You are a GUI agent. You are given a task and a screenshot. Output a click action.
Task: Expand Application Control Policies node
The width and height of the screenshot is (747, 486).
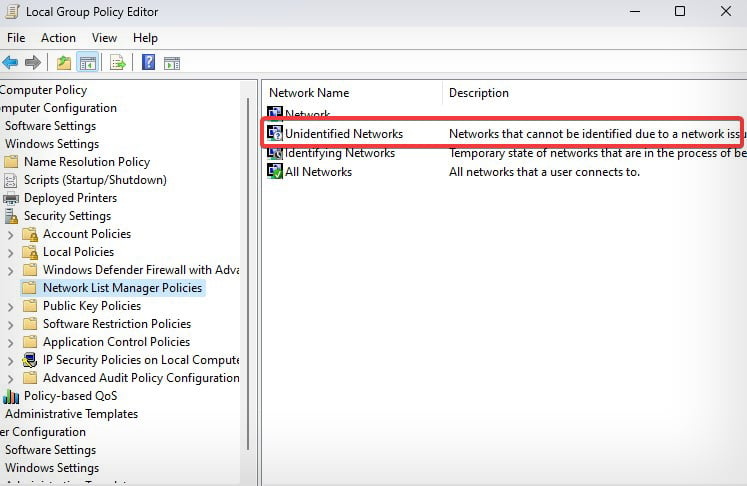10,343
